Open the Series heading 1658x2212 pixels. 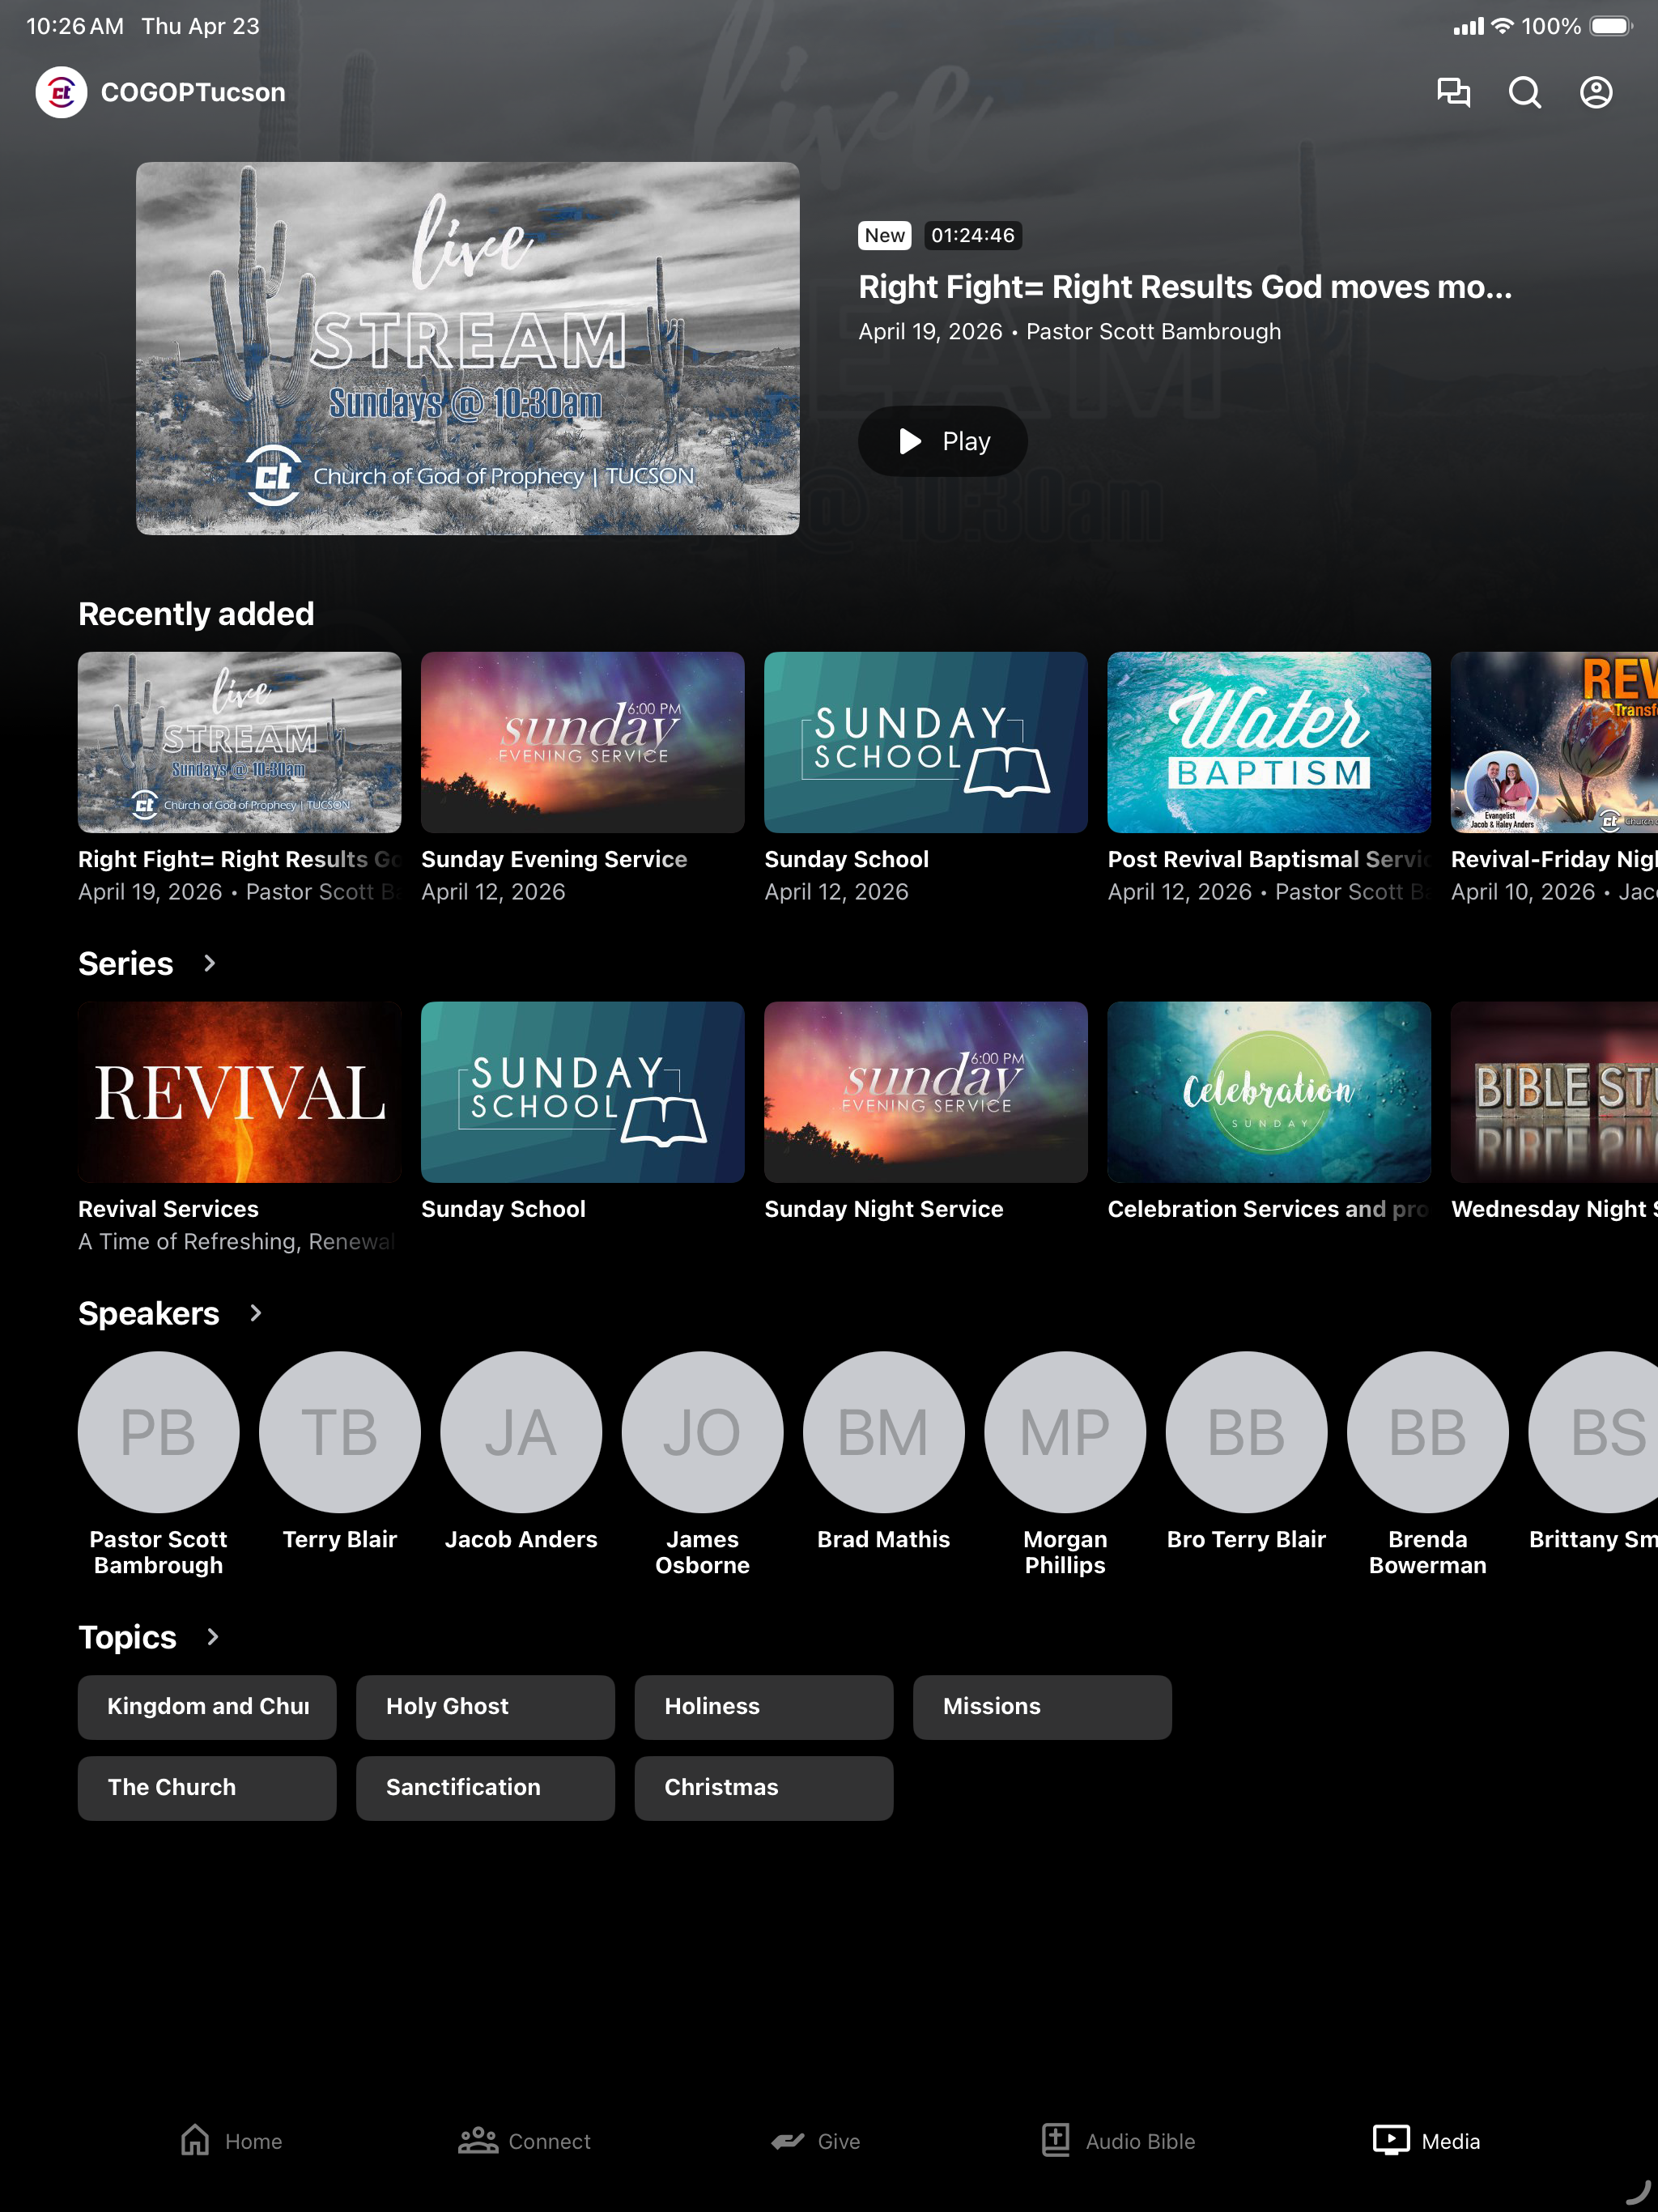[x=126, y=963]
